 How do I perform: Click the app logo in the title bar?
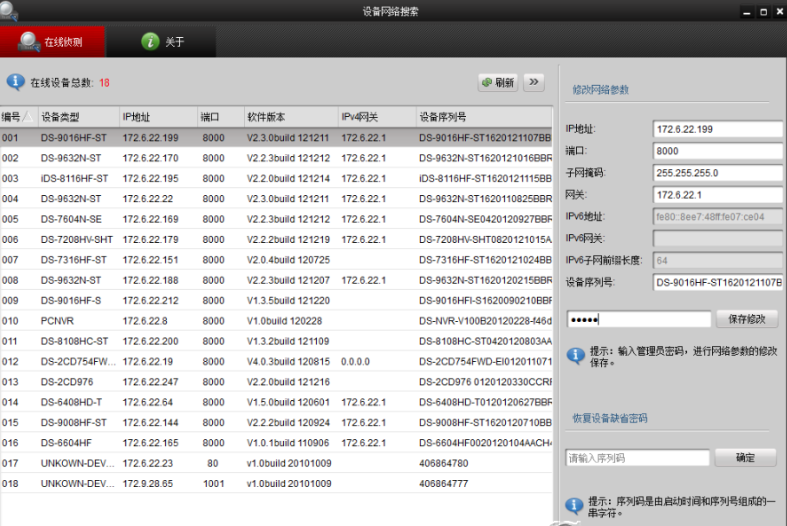coord(14,11)
